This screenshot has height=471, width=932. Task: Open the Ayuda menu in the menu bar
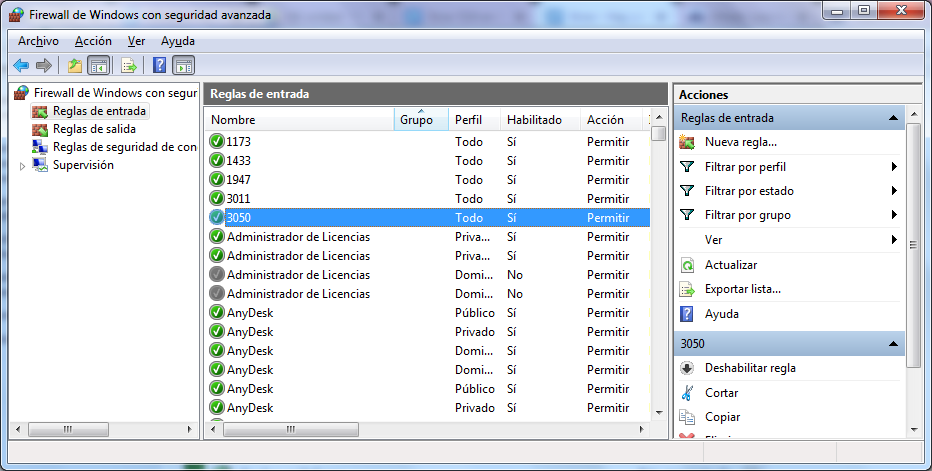pos(178,41)
